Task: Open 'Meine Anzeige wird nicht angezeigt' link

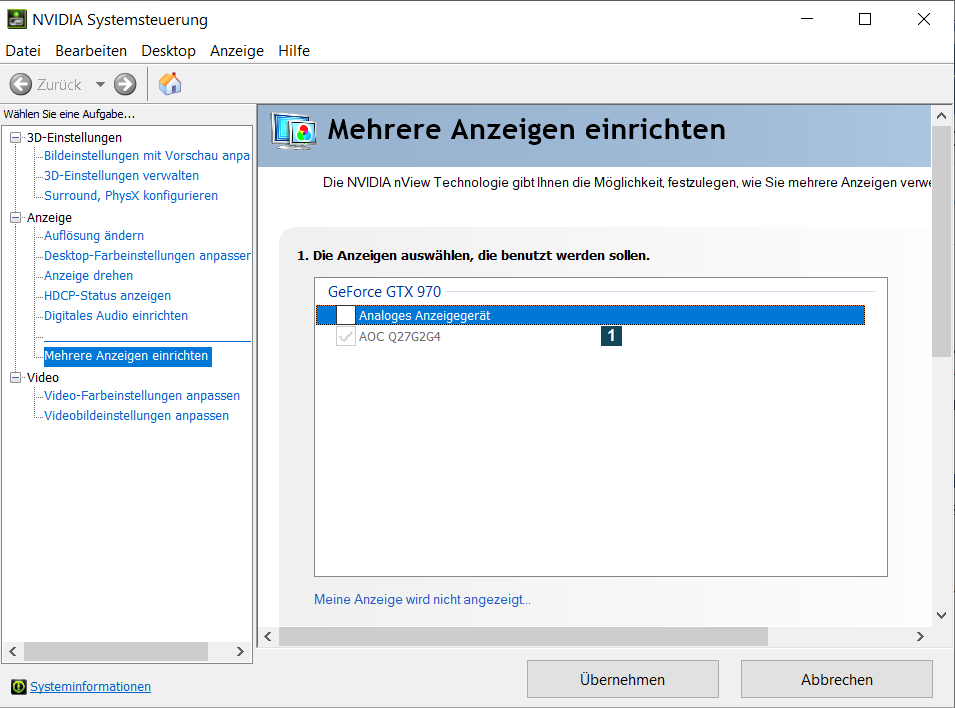Action: (422, 600)
